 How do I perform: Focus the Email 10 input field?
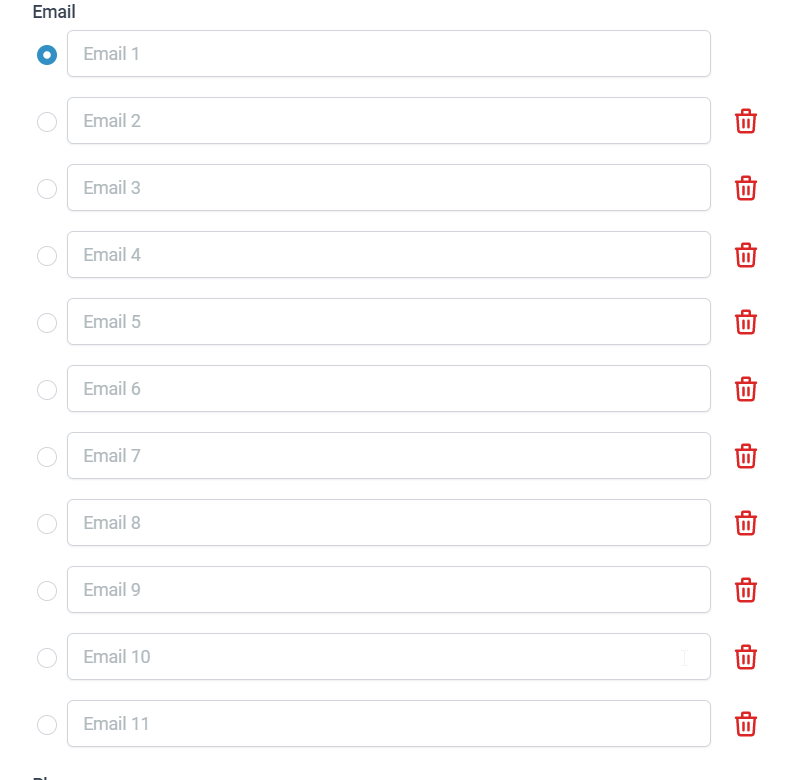pos(389,657)
